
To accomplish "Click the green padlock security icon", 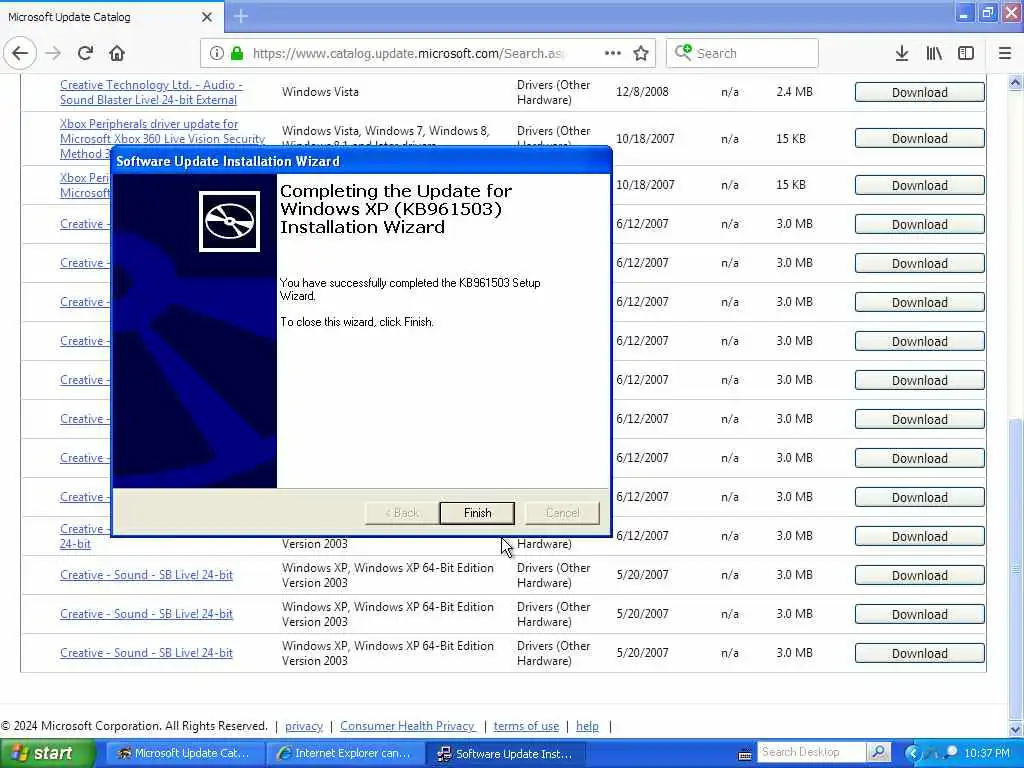I will pos(237,54).
